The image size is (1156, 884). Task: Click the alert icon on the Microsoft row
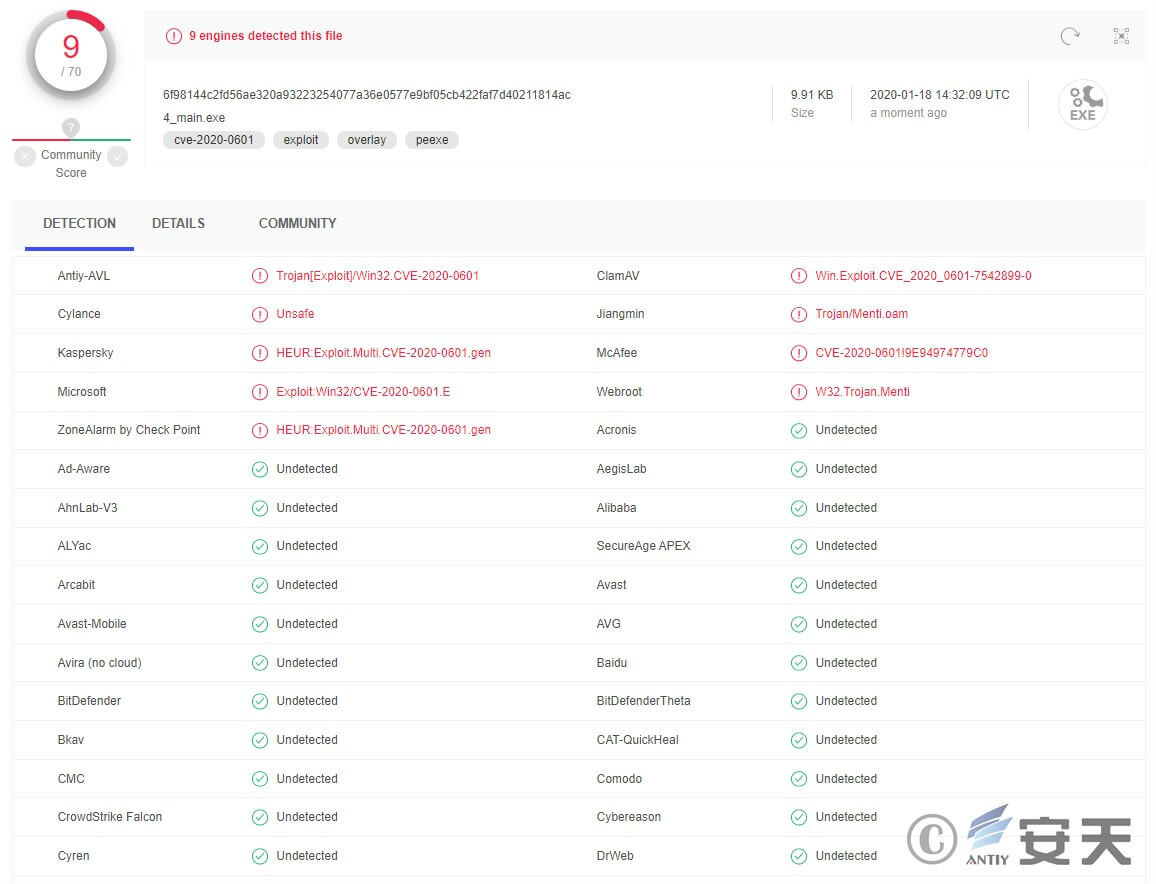coord(260,392)
